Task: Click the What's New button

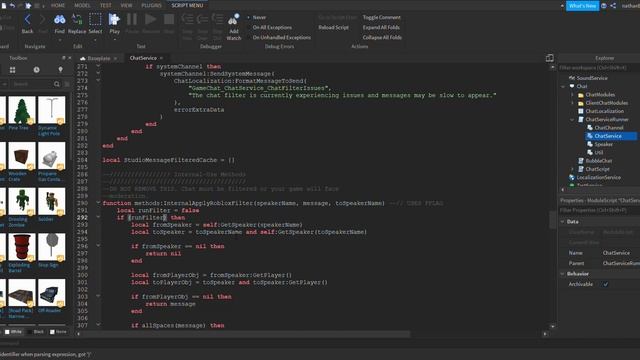Action: click(582, 6)
